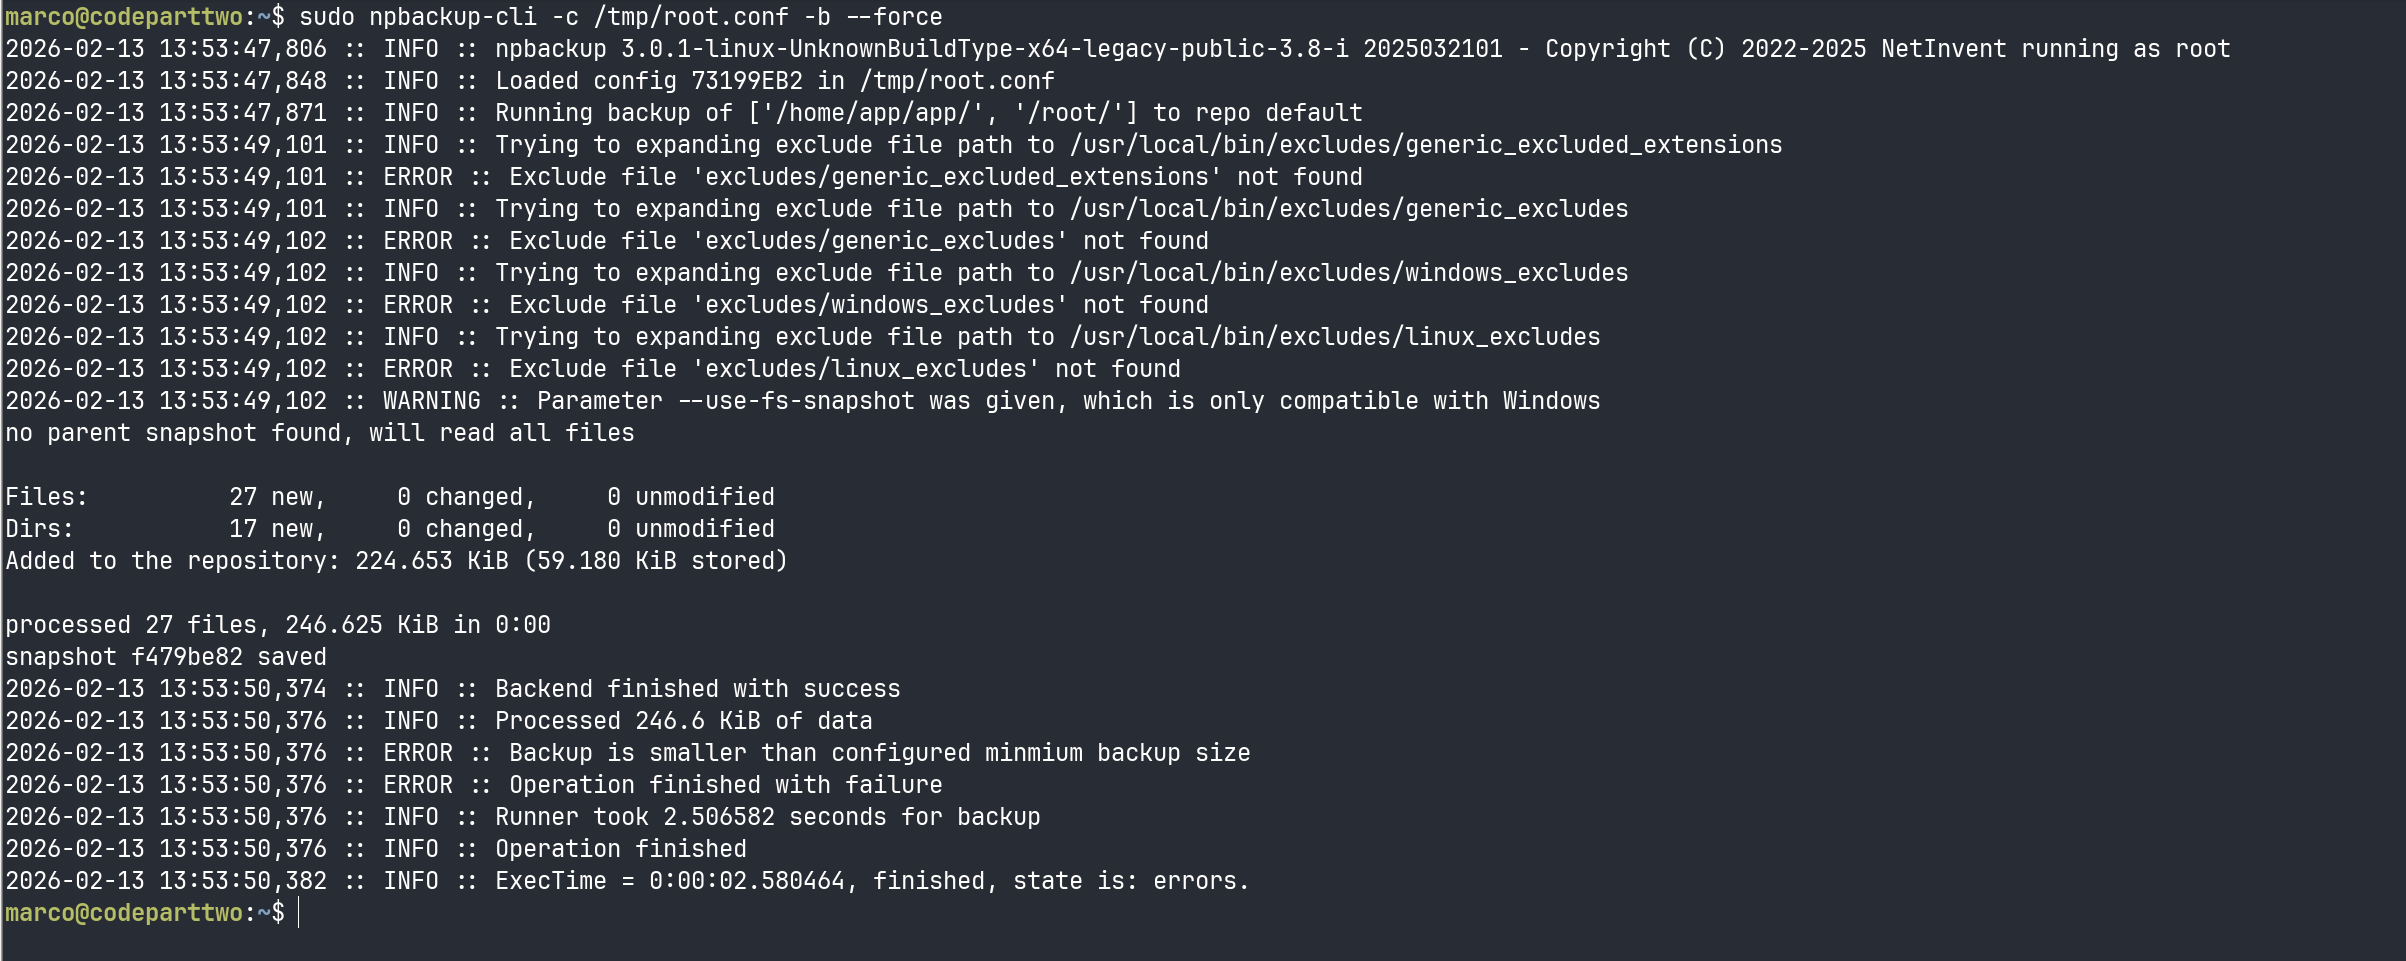Click the "Backup is smaller than configured" error
2406x961 pixels.
coord(879,753)
